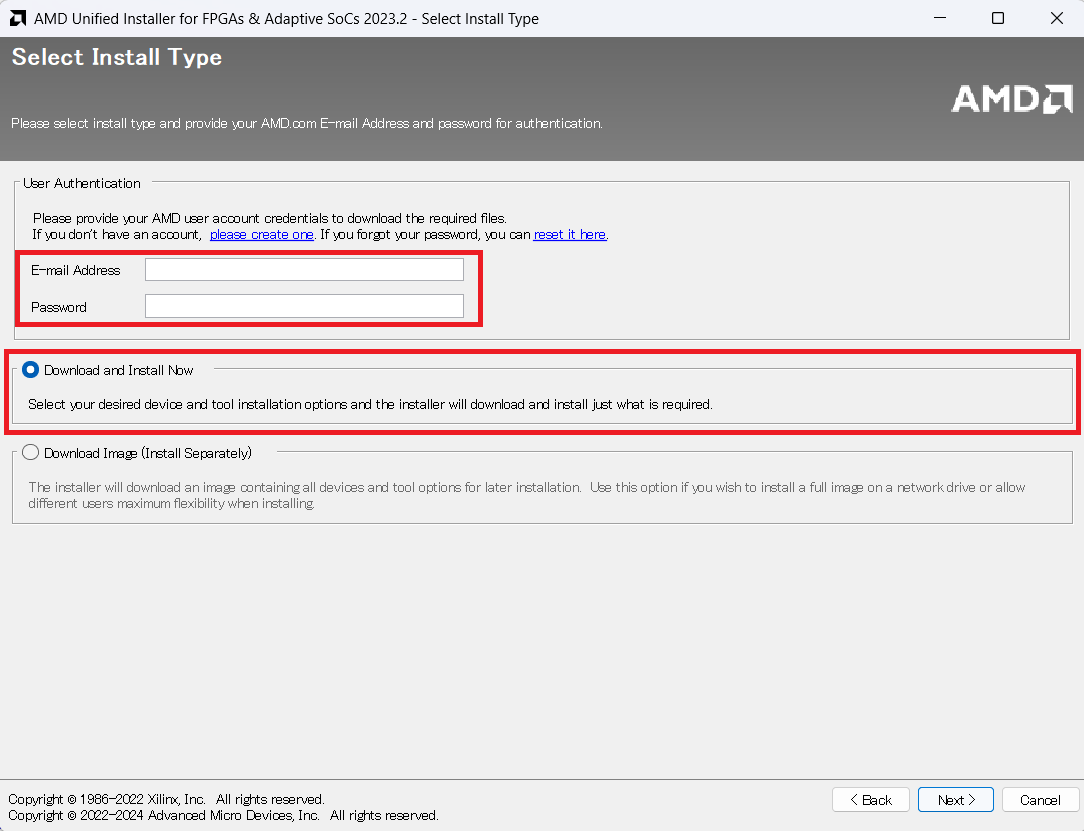Click the 'Select your desired device' description text
The width and height of the screenshot is (1084, 831).
[x=370, y=404]
